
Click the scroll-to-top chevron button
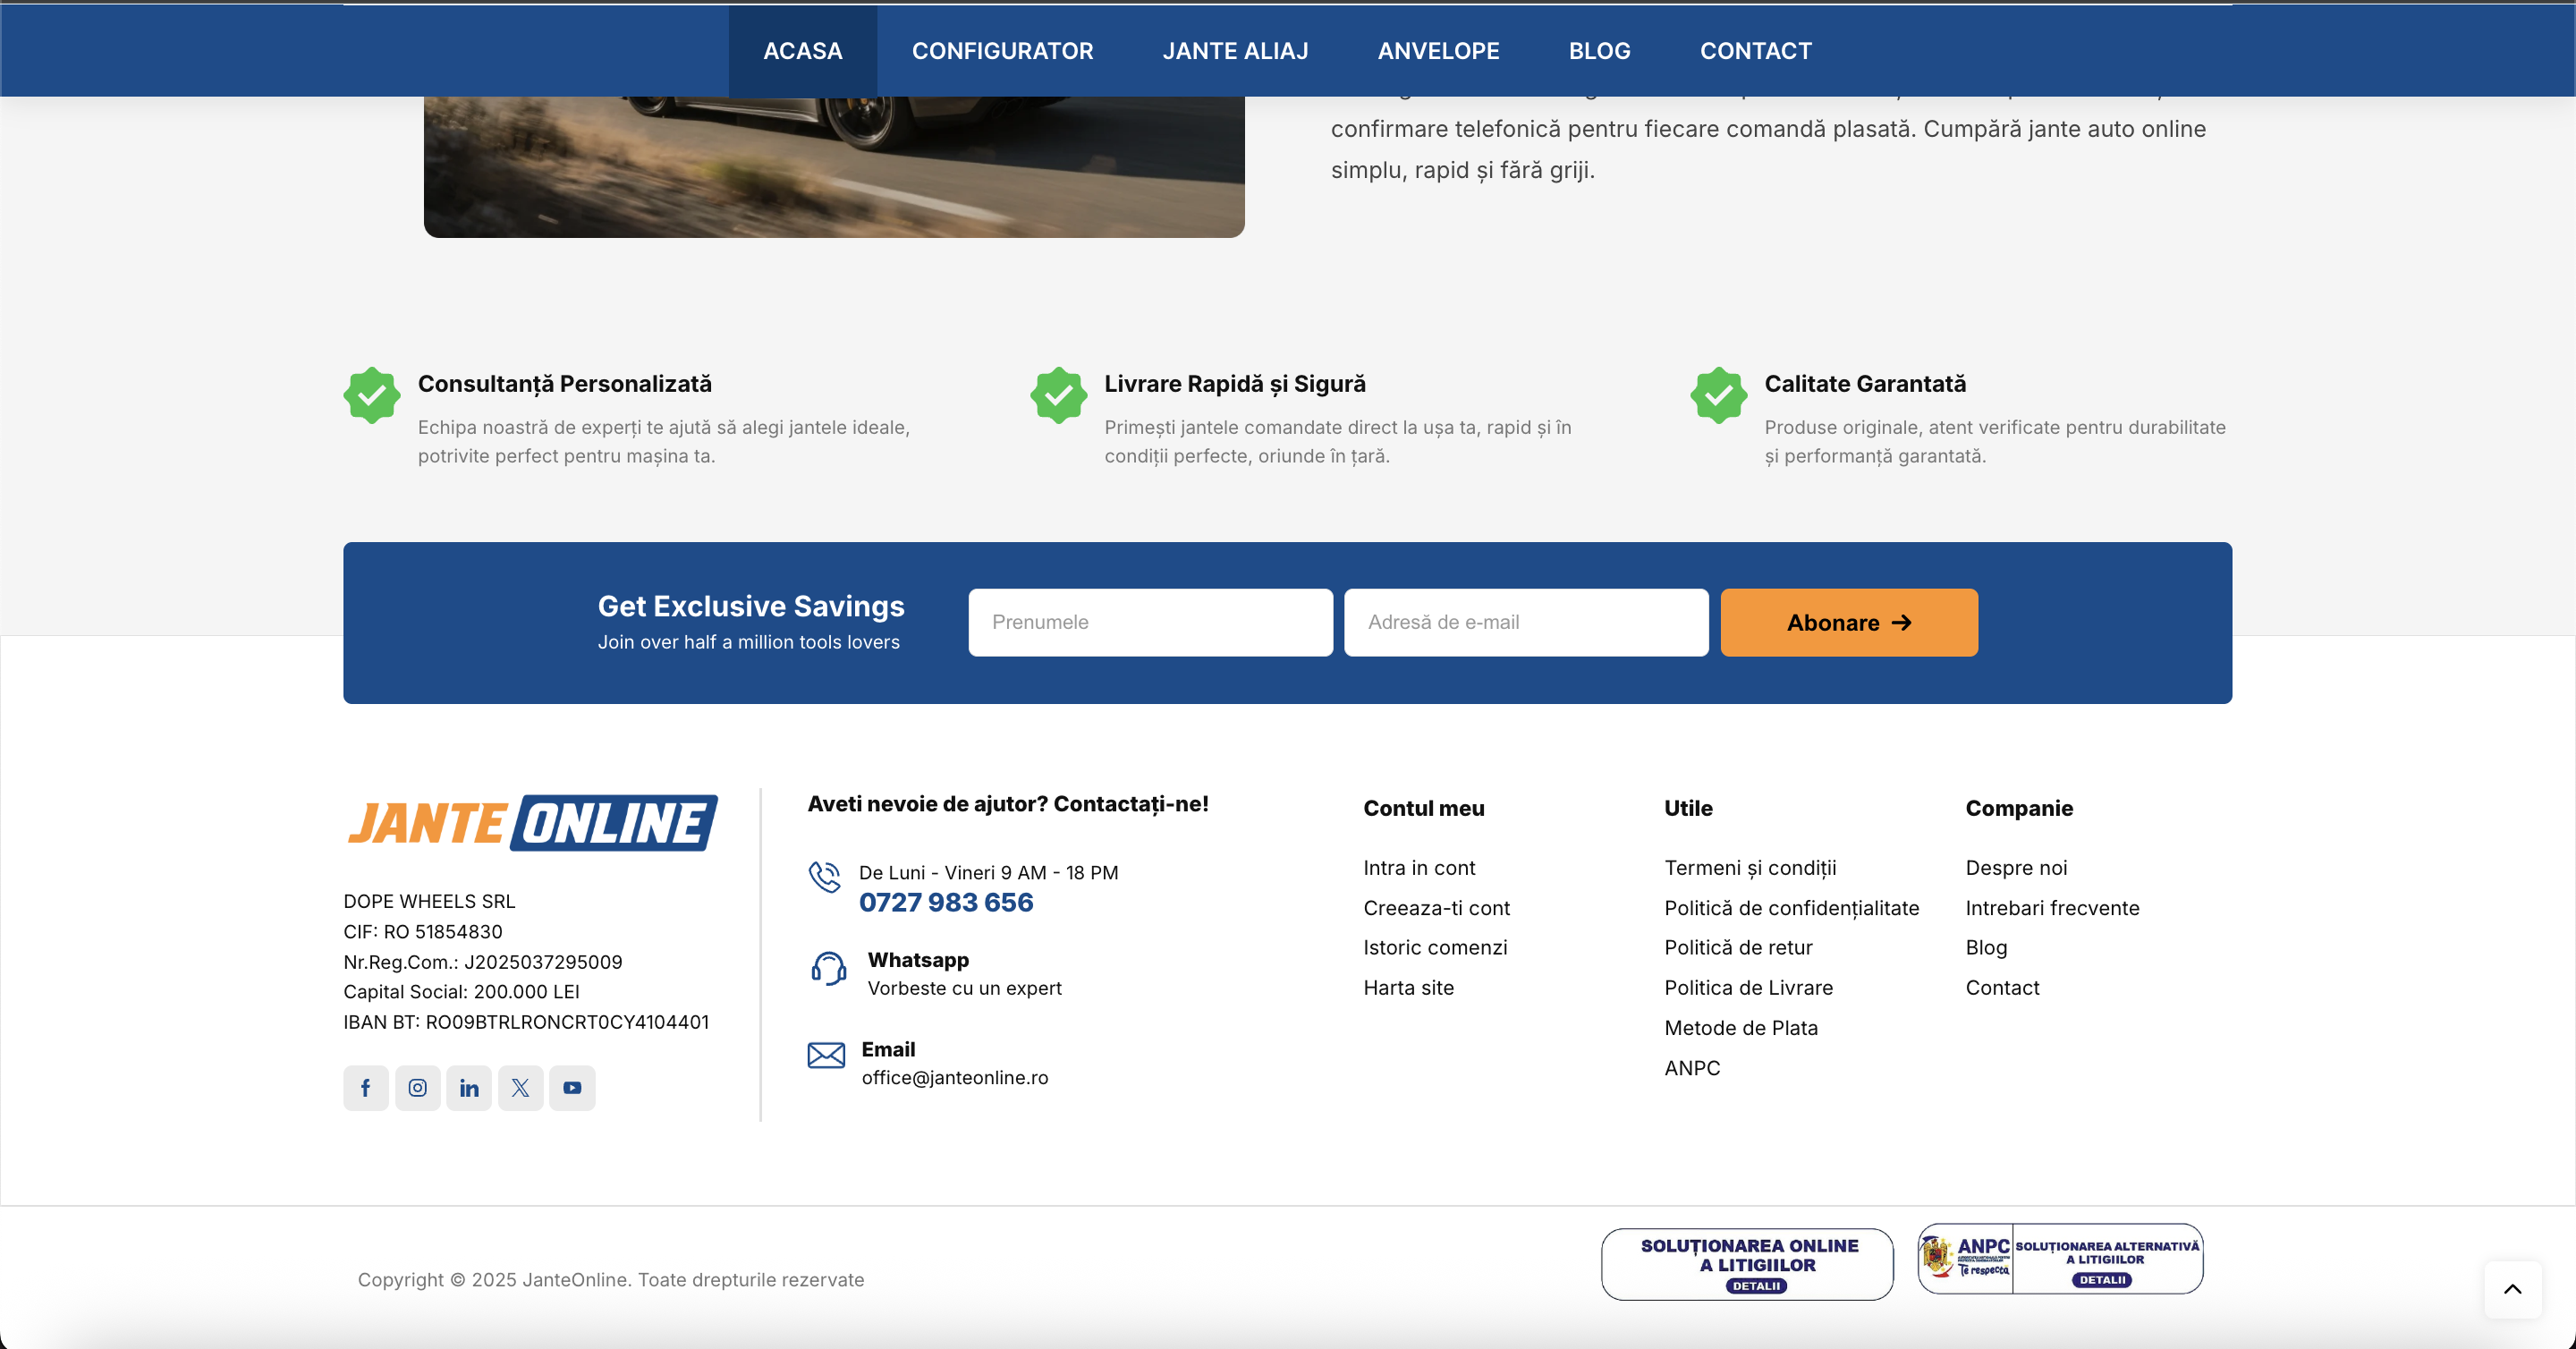(x=2513, y=1289)
